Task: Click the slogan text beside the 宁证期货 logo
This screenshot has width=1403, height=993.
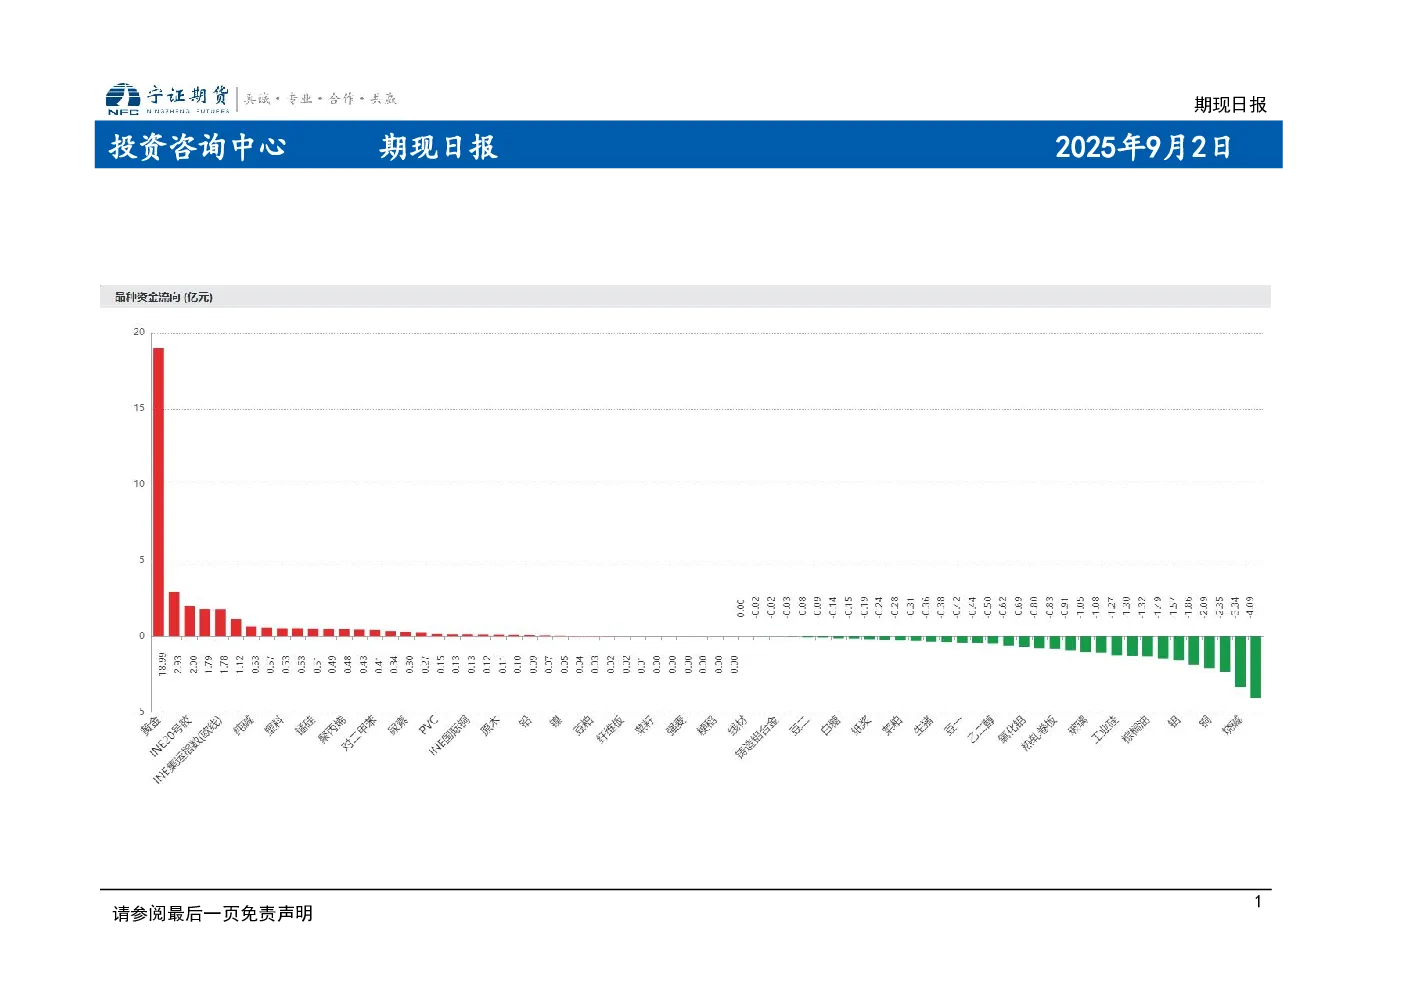Action: [x=320, y=99]
